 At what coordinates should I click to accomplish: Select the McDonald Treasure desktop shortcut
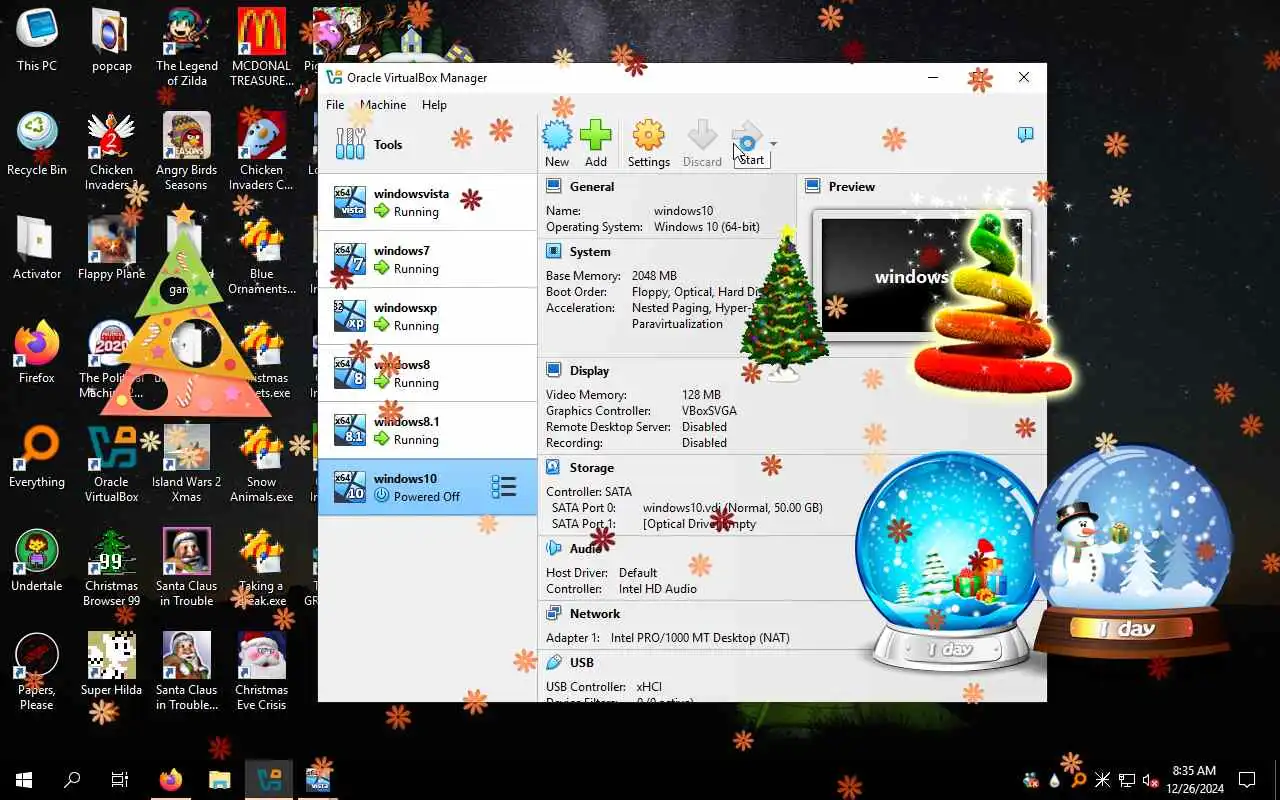[262, 47]
